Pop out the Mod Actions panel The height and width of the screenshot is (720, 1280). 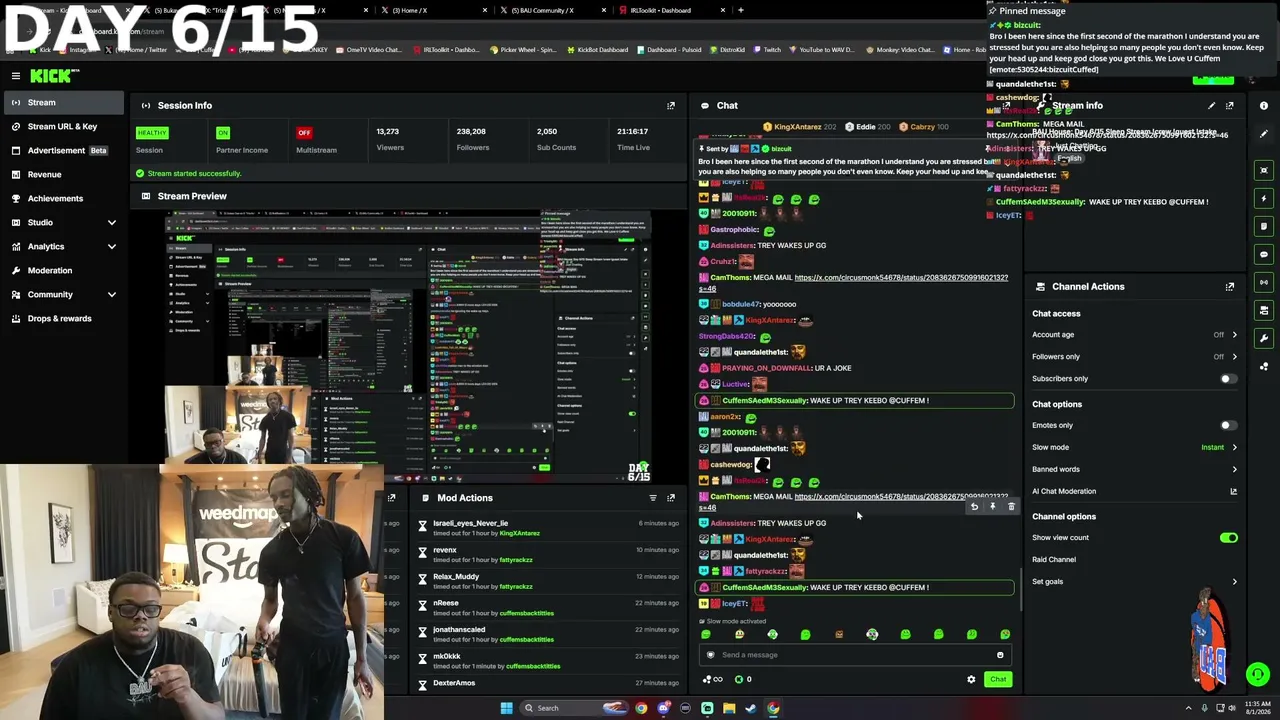click(x=671, y=498)
